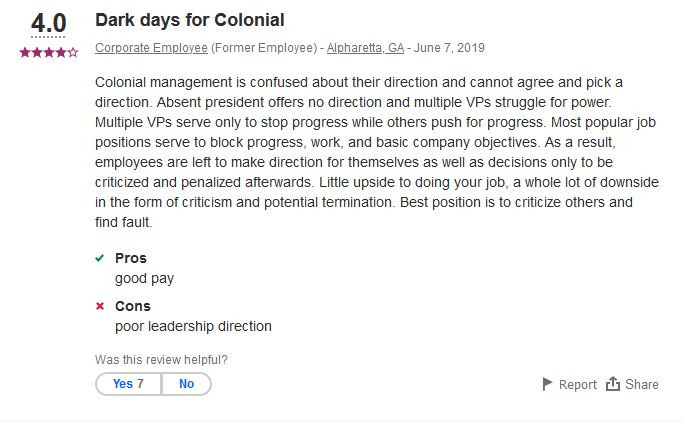Click the Share upload icon

612,384
